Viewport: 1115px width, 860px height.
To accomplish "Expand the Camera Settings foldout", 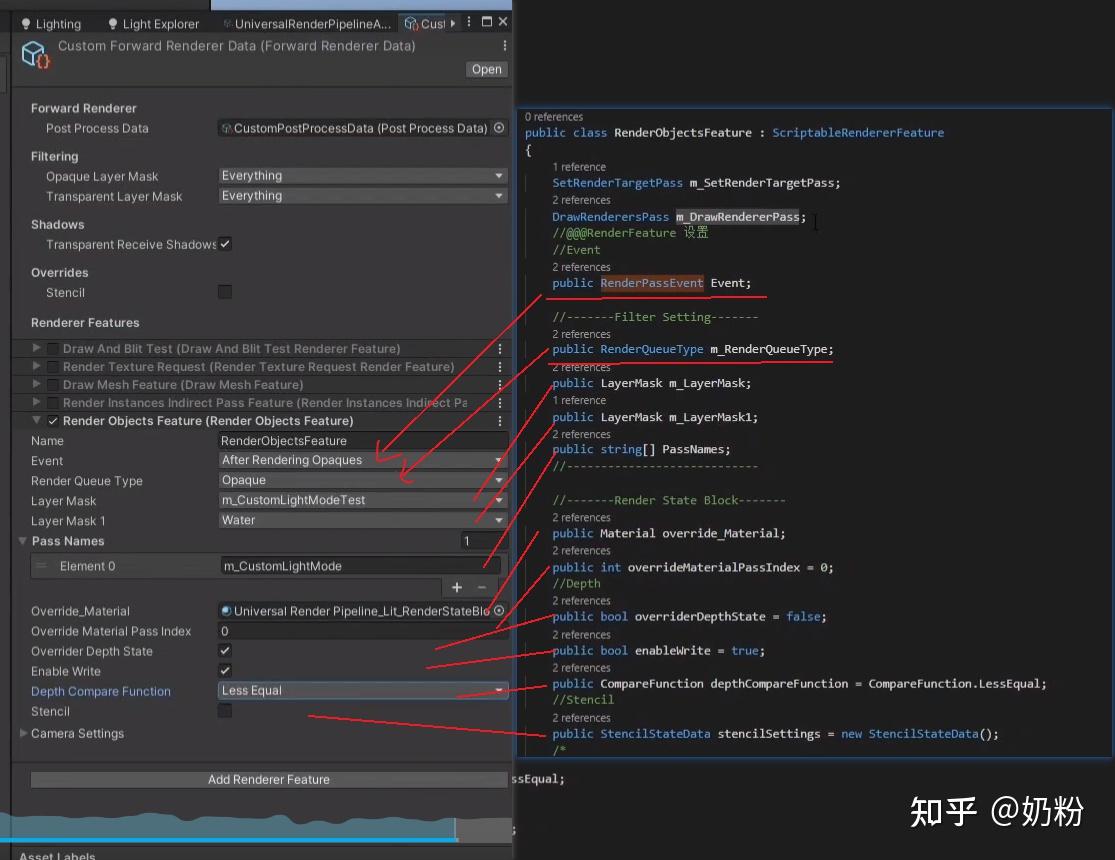I will 22,733.
